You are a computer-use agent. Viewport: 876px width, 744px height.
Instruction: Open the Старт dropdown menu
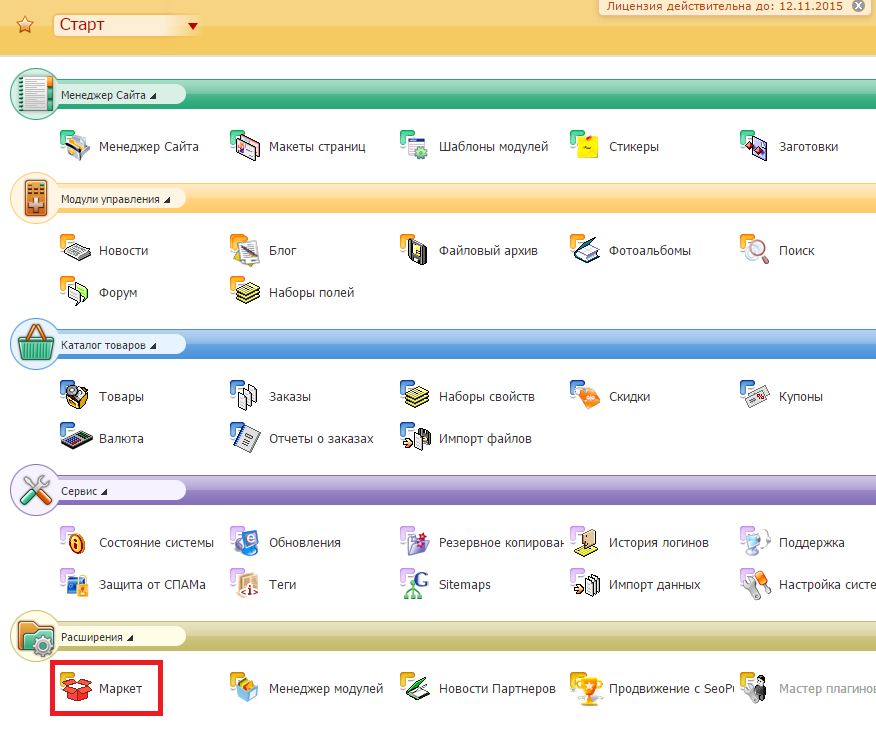click(x=192, y=25)
